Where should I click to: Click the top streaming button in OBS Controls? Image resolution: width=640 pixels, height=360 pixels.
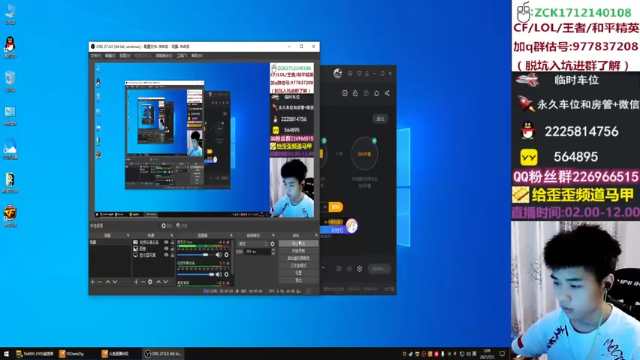tap(298, 243)
